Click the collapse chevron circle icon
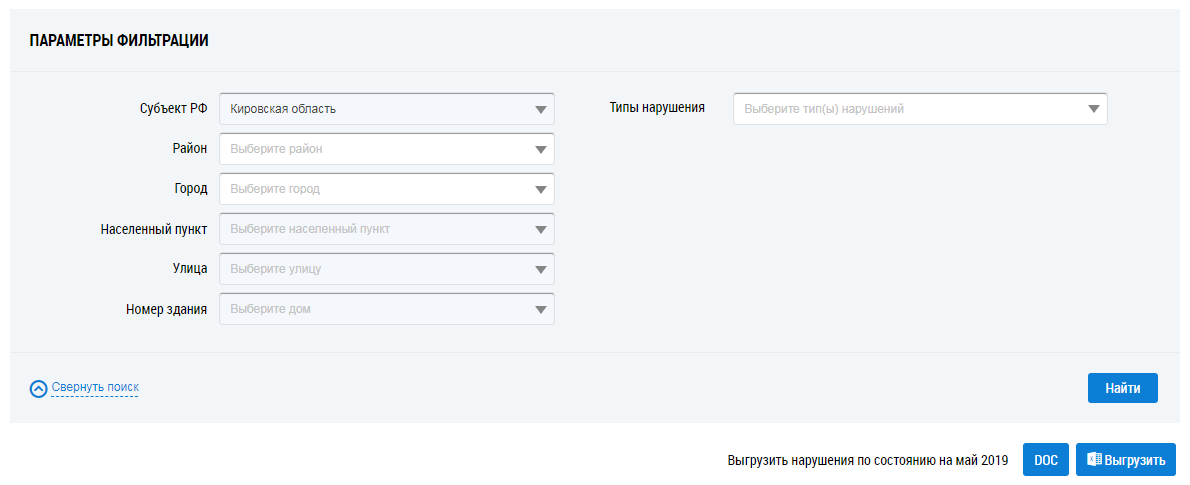Image resolution: width=1190 pixels, height=485 pixels. point(39,388)
